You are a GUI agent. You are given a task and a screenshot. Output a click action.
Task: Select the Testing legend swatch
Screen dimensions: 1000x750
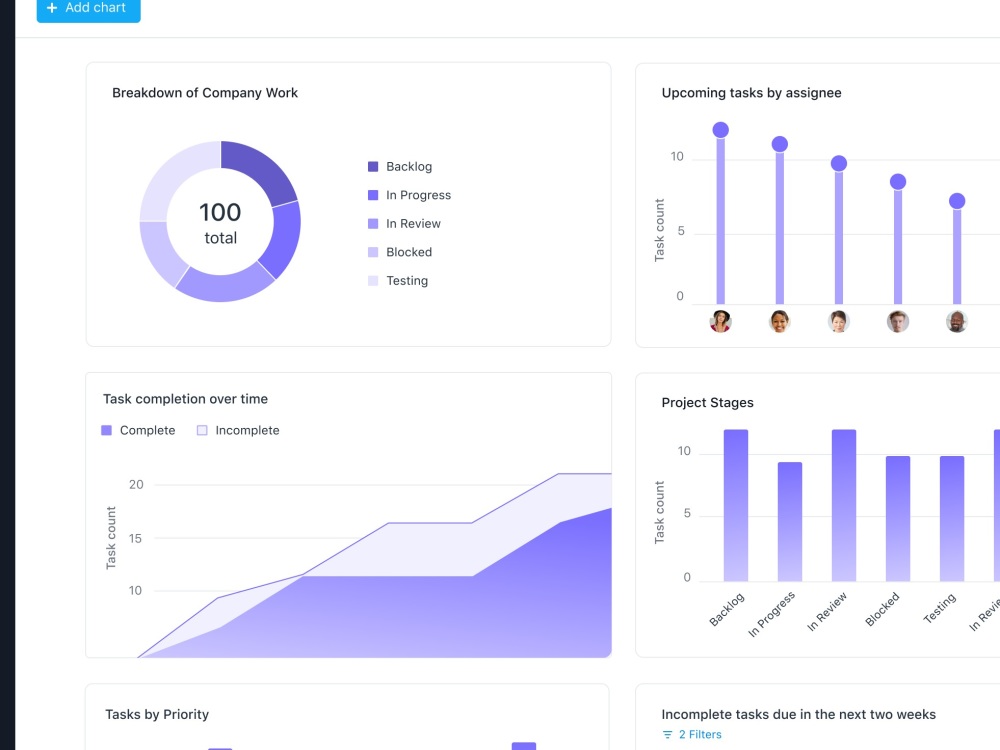point(373,281)
